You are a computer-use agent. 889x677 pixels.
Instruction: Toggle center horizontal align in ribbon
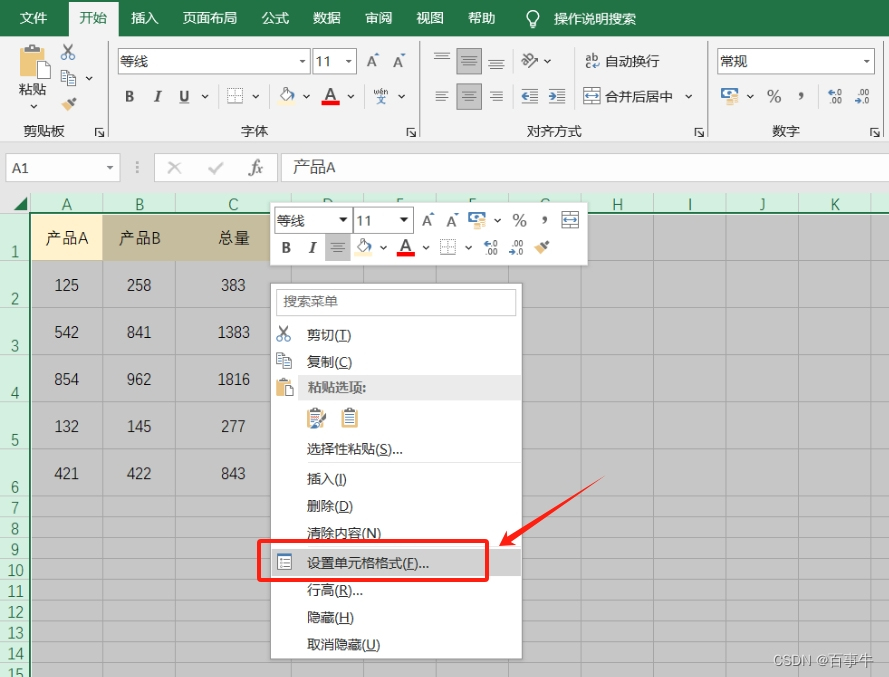tap(469, 96)
